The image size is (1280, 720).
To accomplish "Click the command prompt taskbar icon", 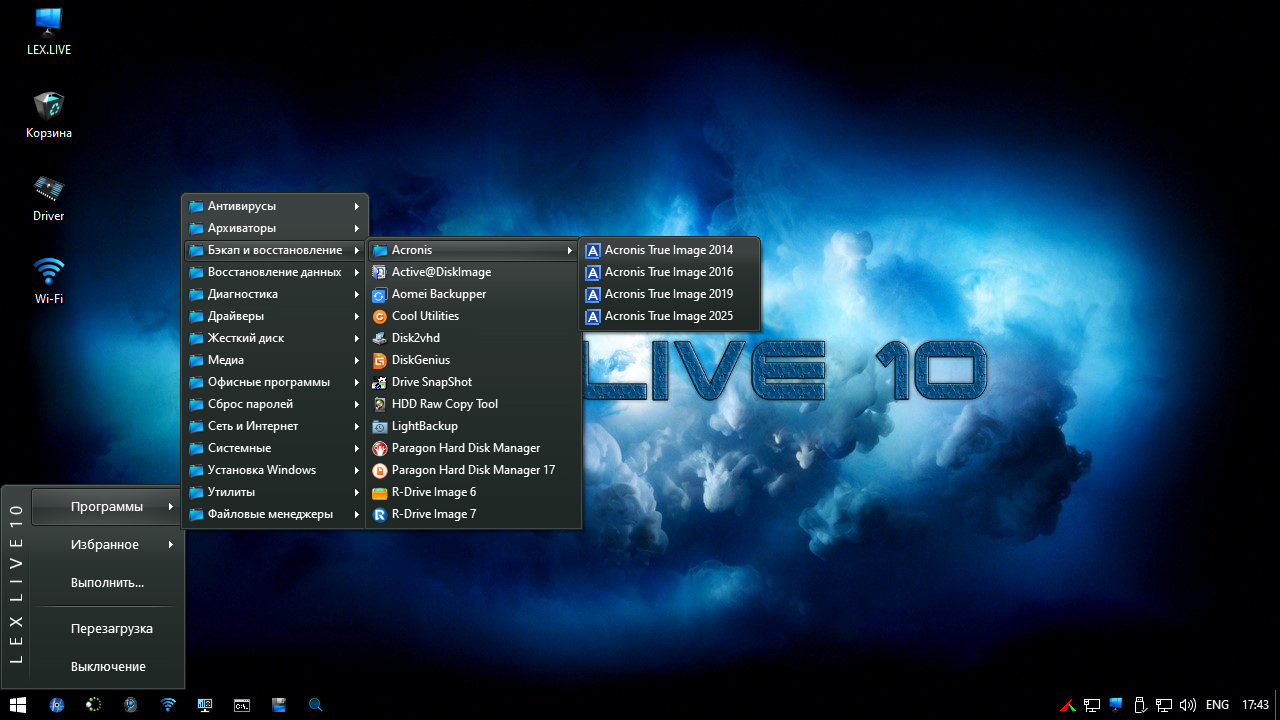I will click(241, 705).
